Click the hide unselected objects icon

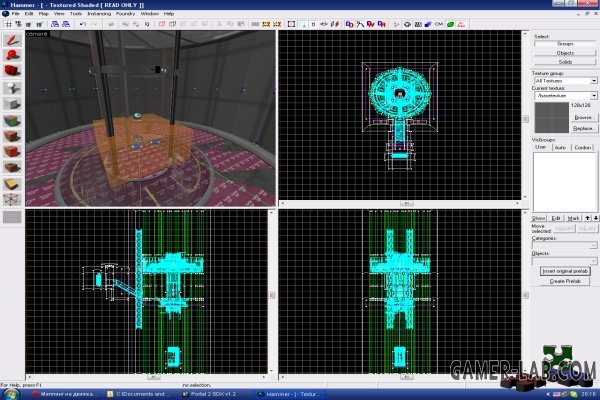[x=173, y=24]
